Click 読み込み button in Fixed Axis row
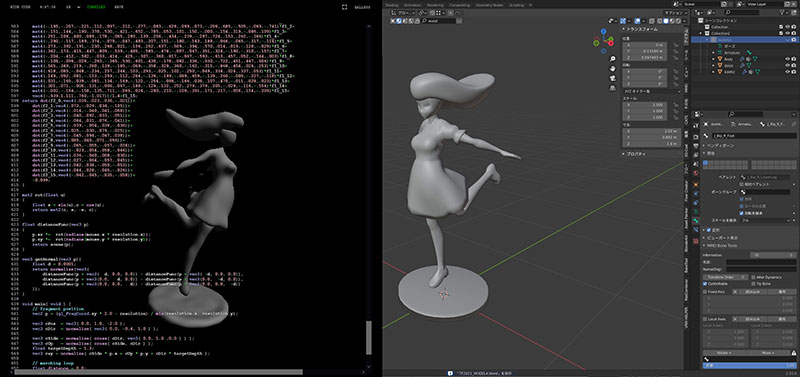Screen dimensions: 800x377 click(753, 292)
